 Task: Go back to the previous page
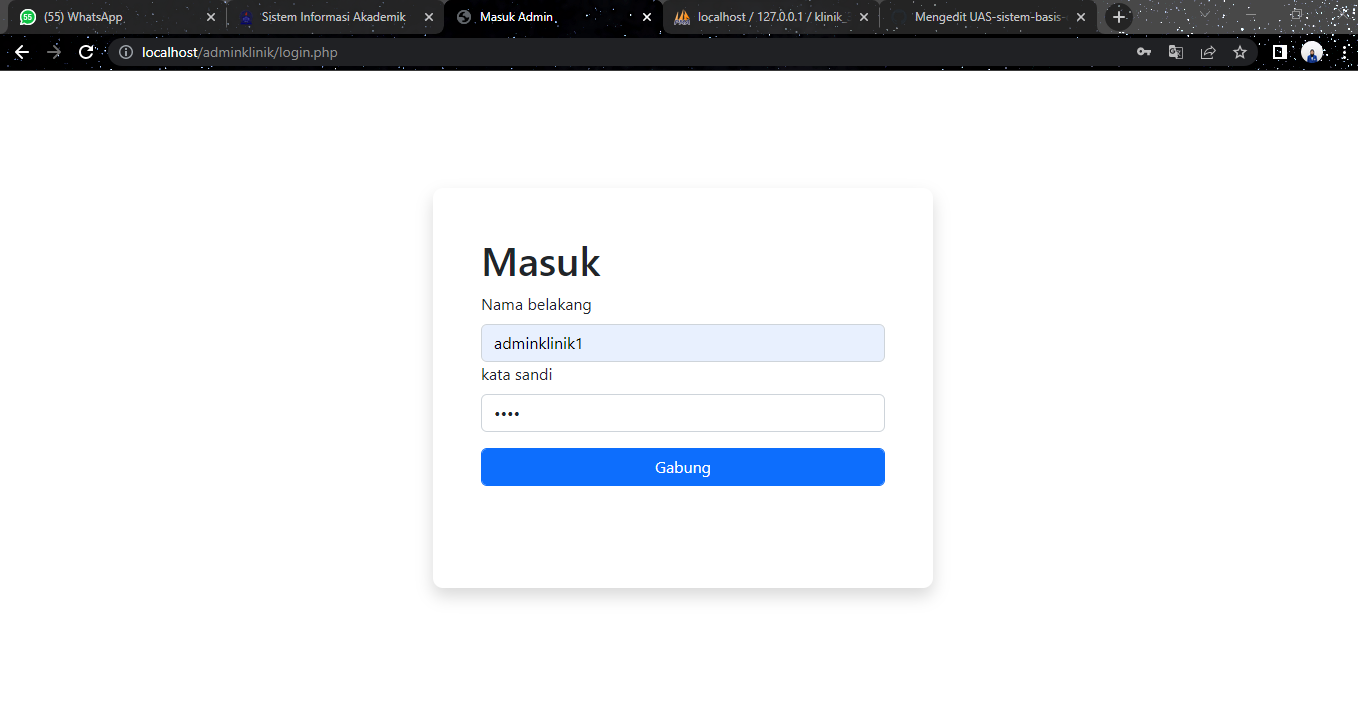22,51
